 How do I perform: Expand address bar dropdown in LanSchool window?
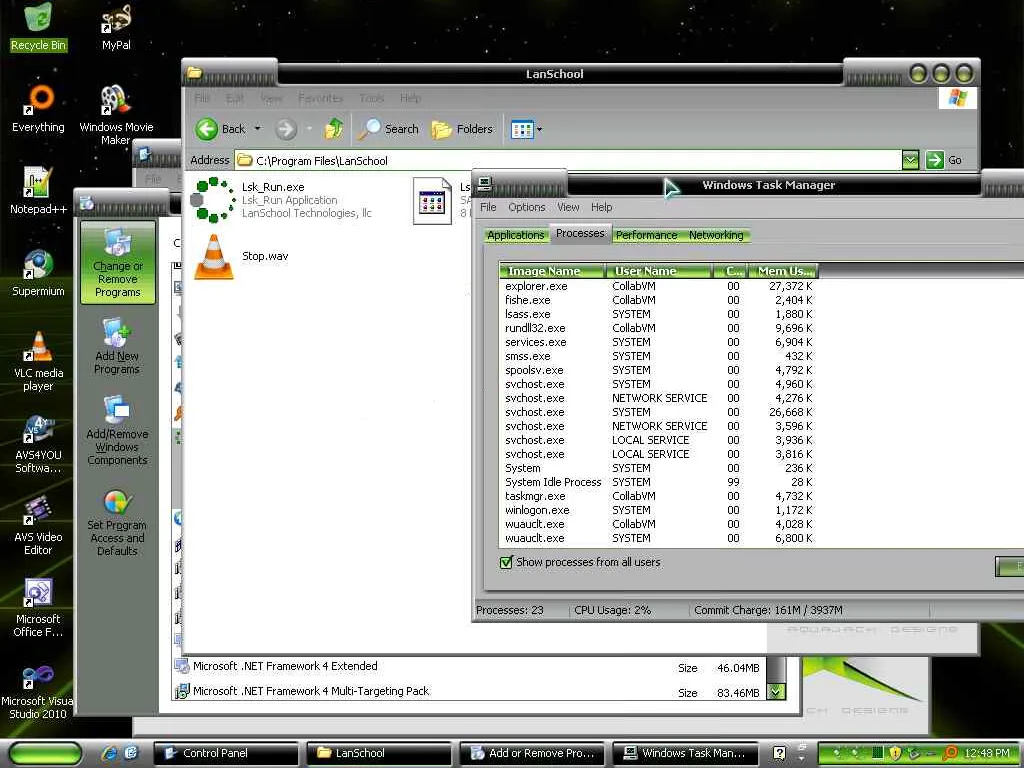(910, 159)
